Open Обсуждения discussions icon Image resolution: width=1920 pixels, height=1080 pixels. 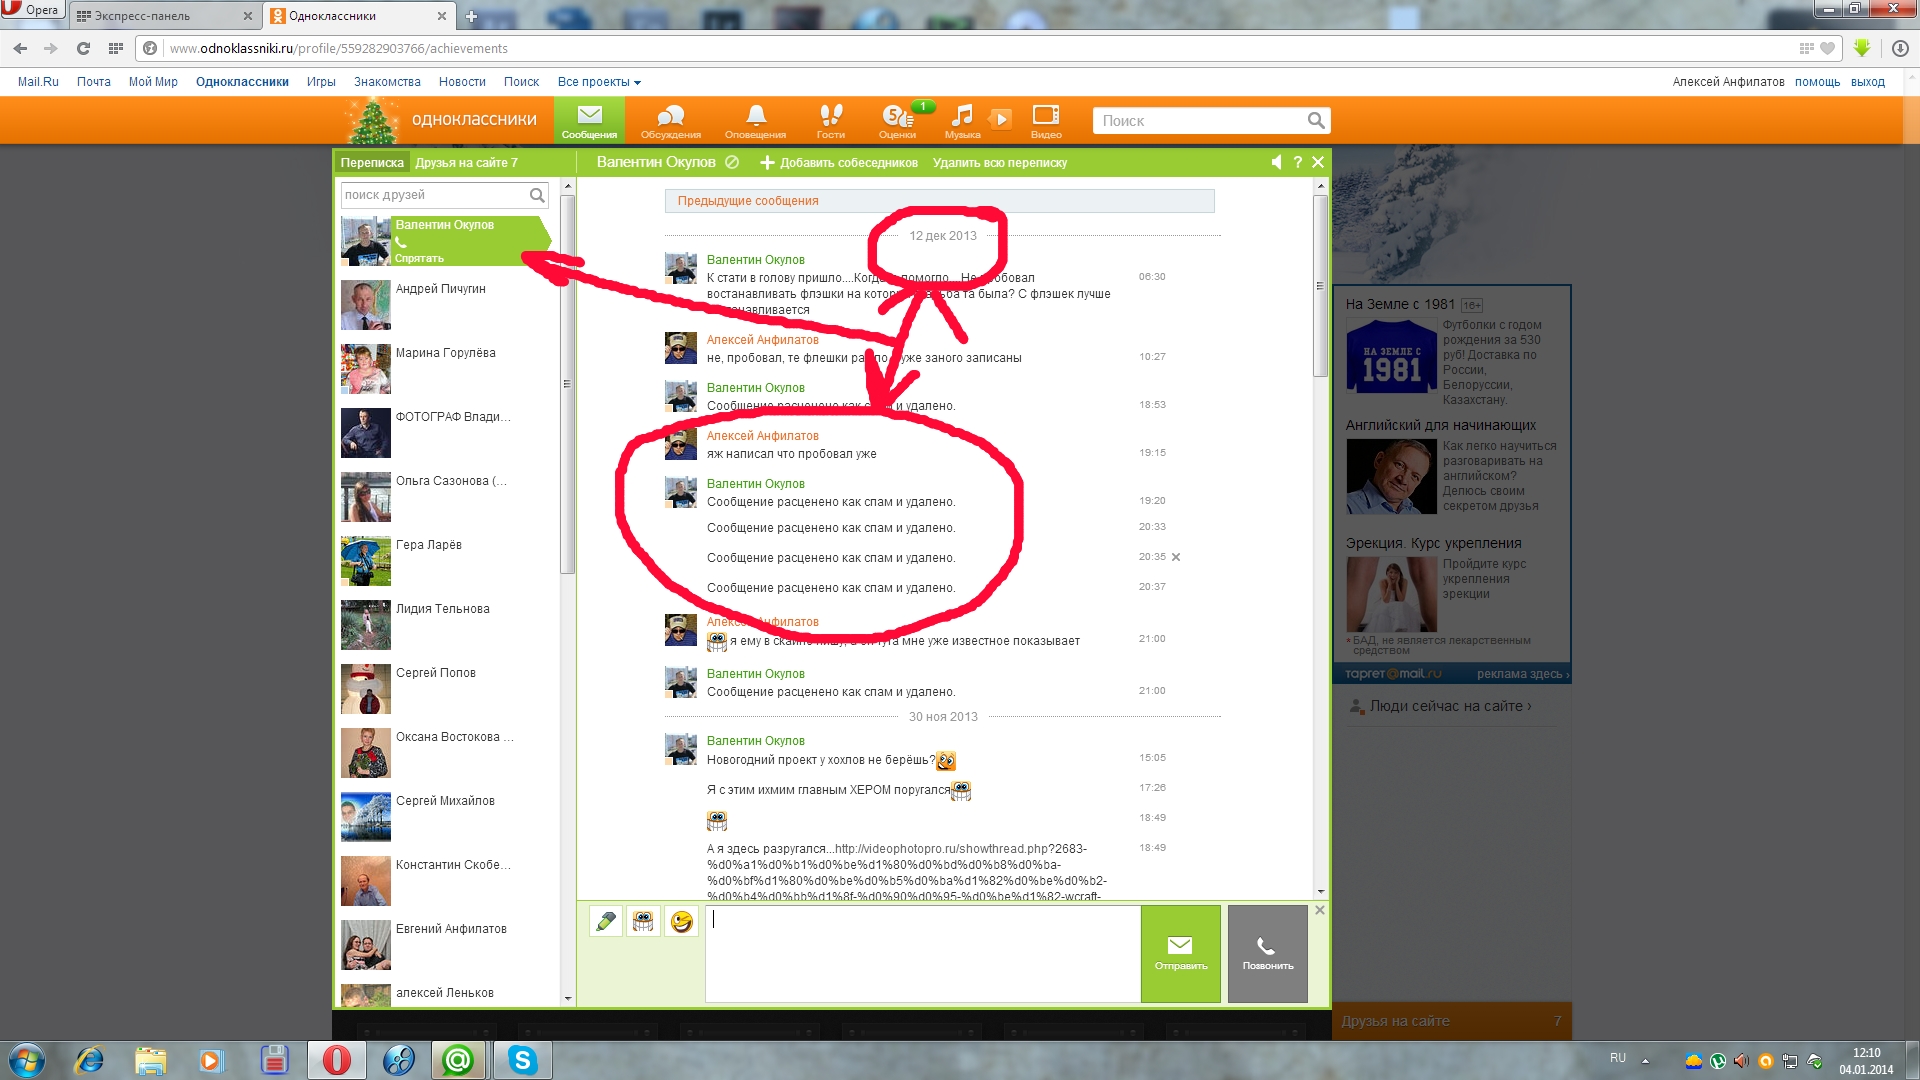(670, 120)
